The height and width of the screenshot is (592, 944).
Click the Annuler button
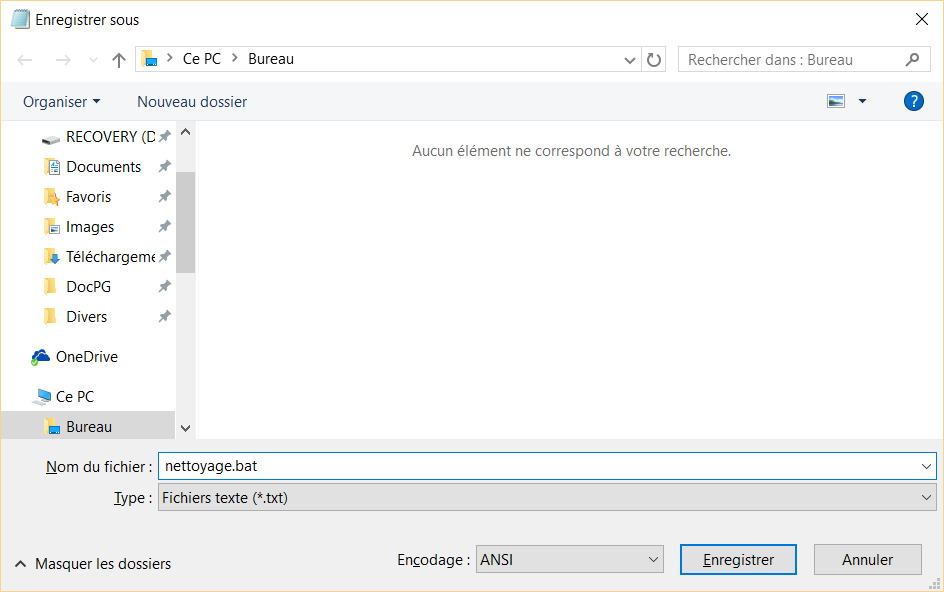click(868, 559)
